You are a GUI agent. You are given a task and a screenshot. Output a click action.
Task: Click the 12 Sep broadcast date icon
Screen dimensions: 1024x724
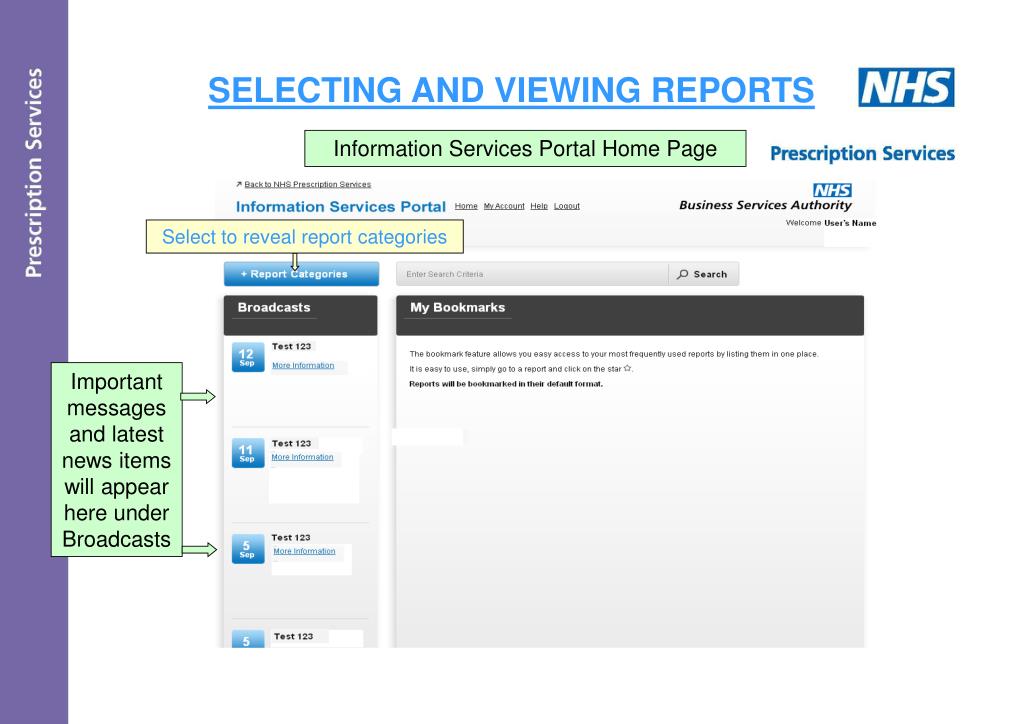click(248, 357)
